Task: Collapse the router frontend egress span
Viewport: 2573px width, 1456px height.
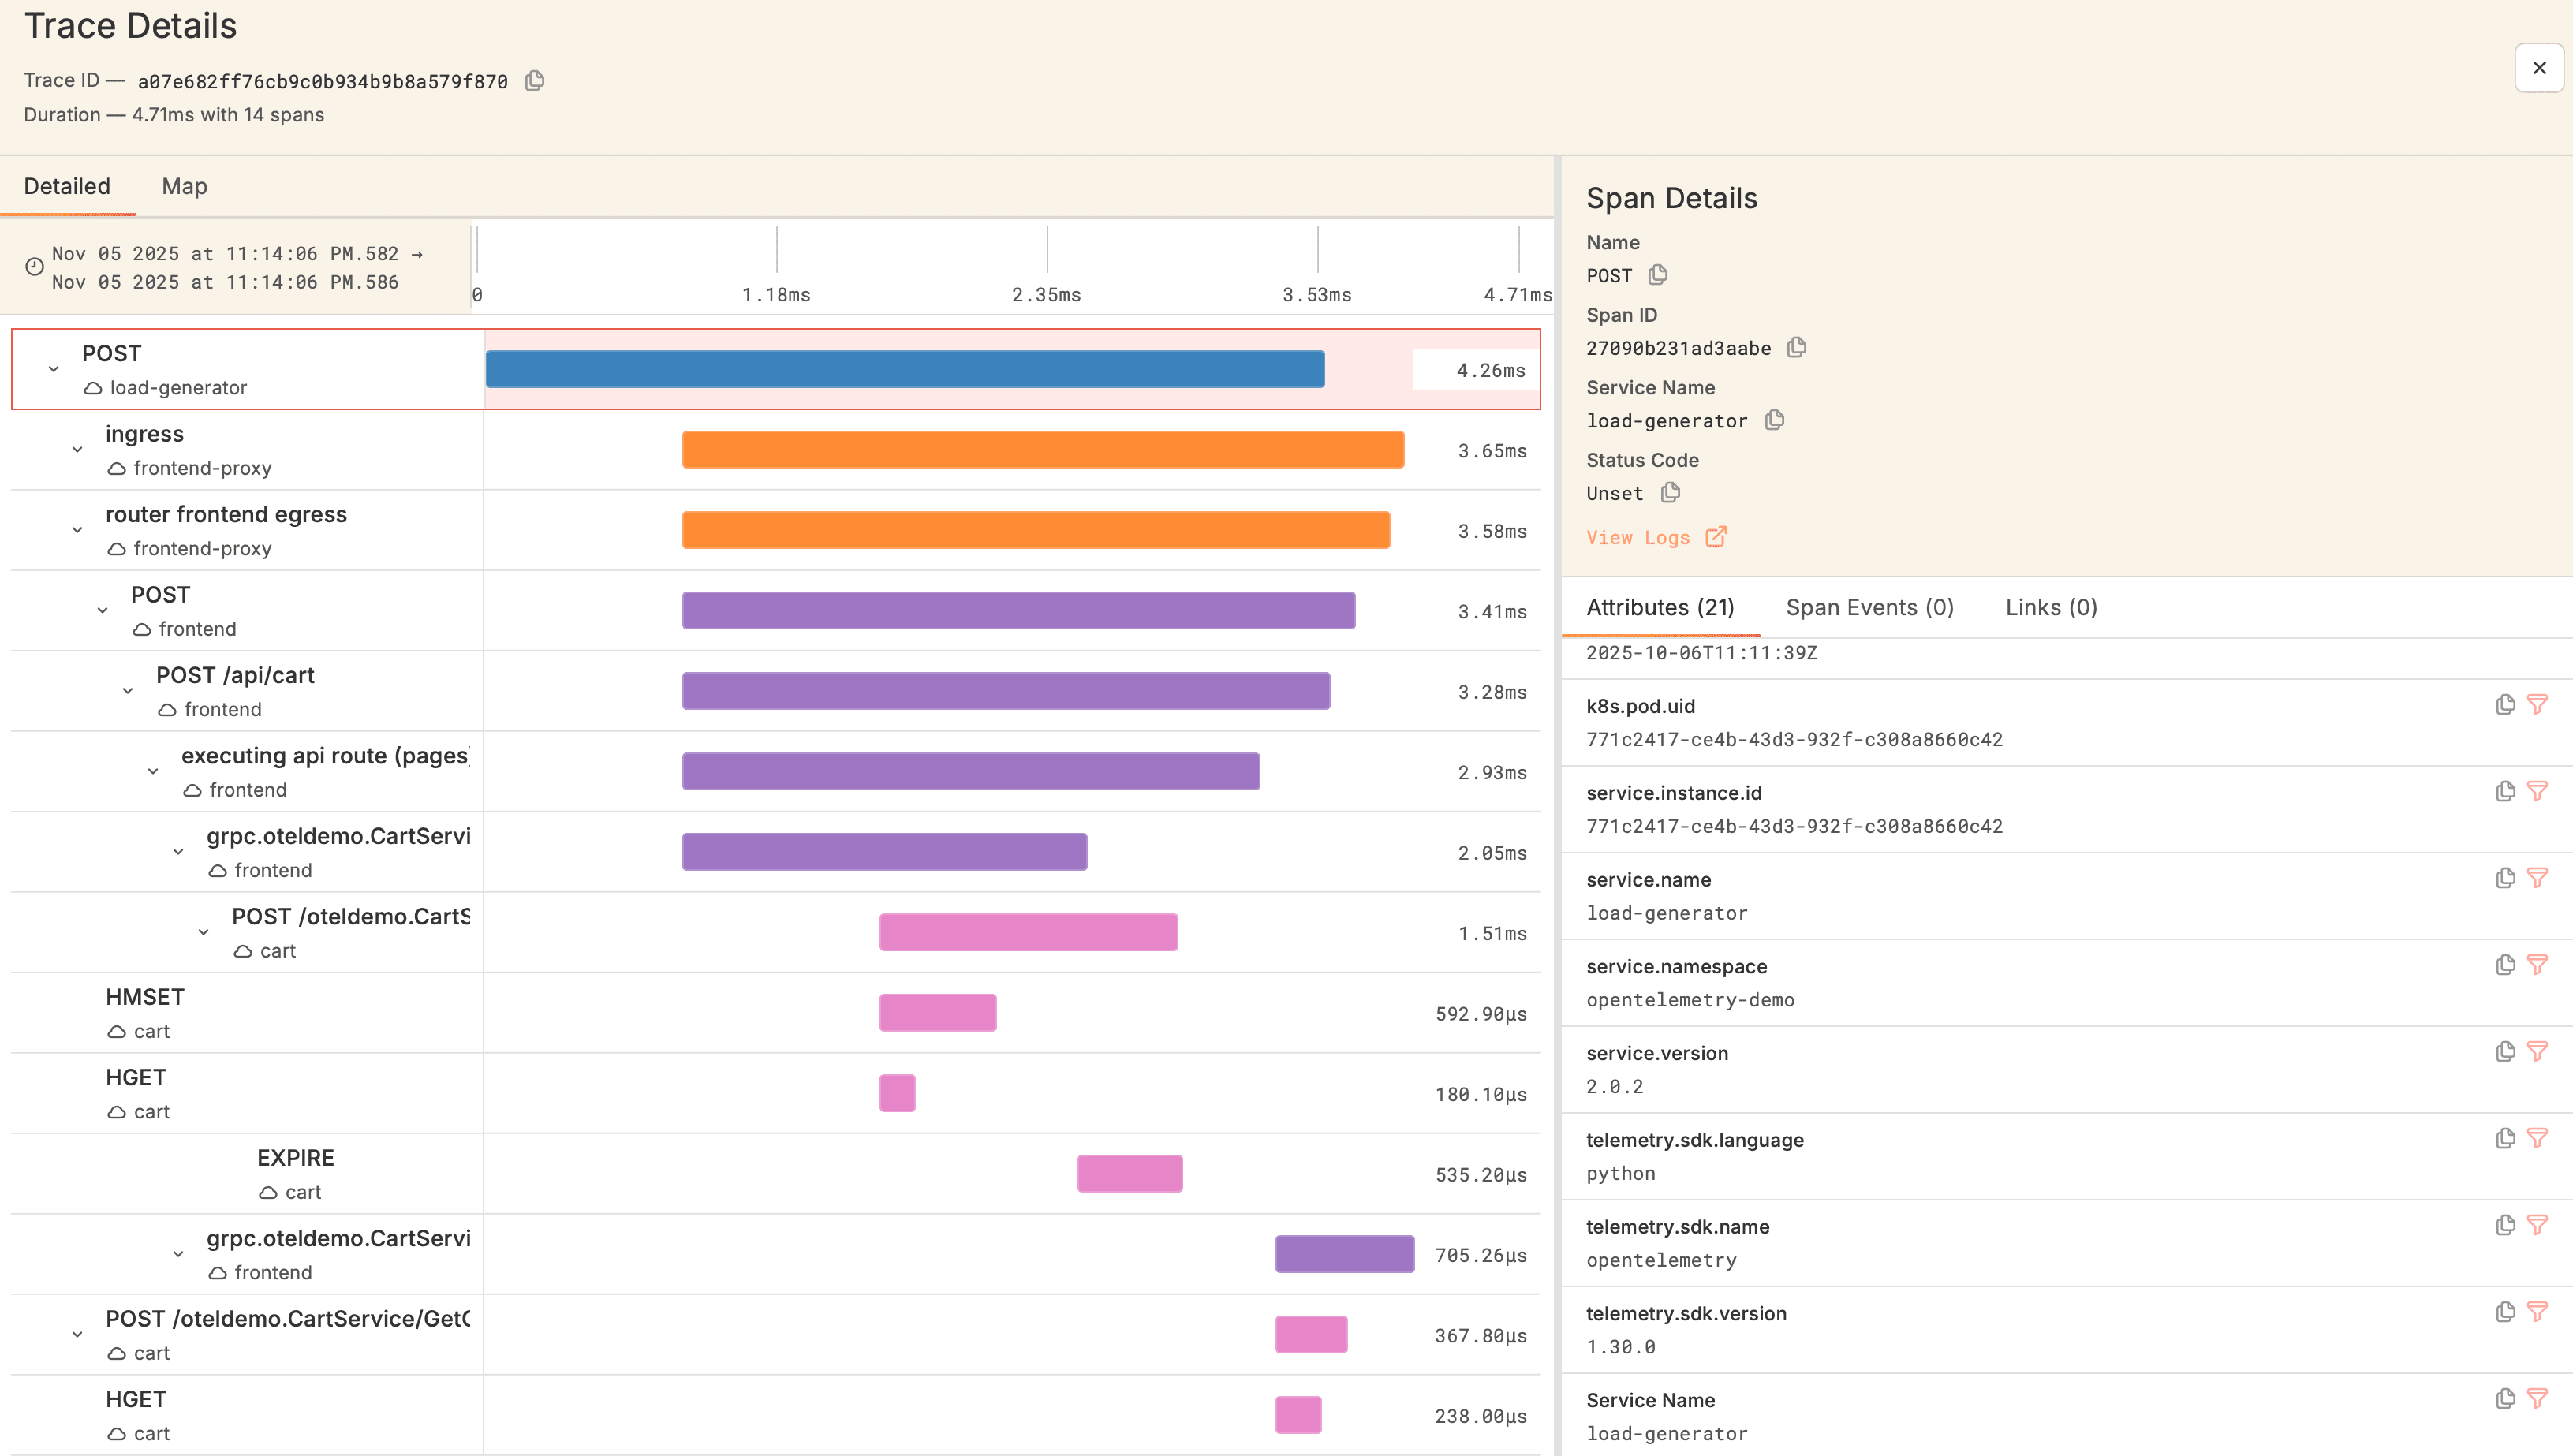Action: pos(77,530)
